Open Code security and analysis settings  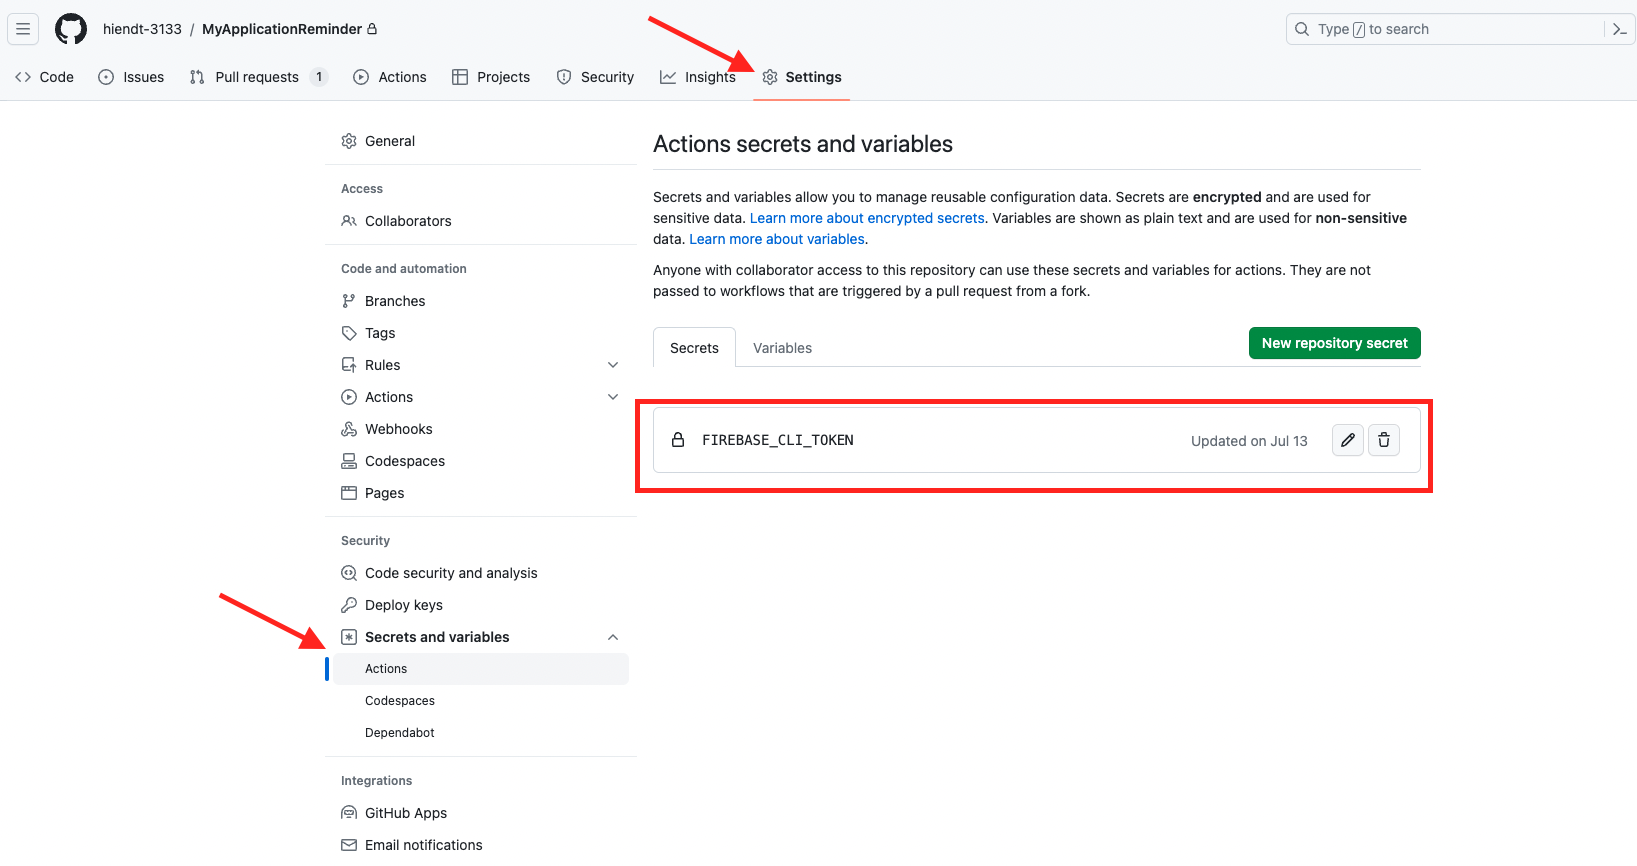[451, 573]
